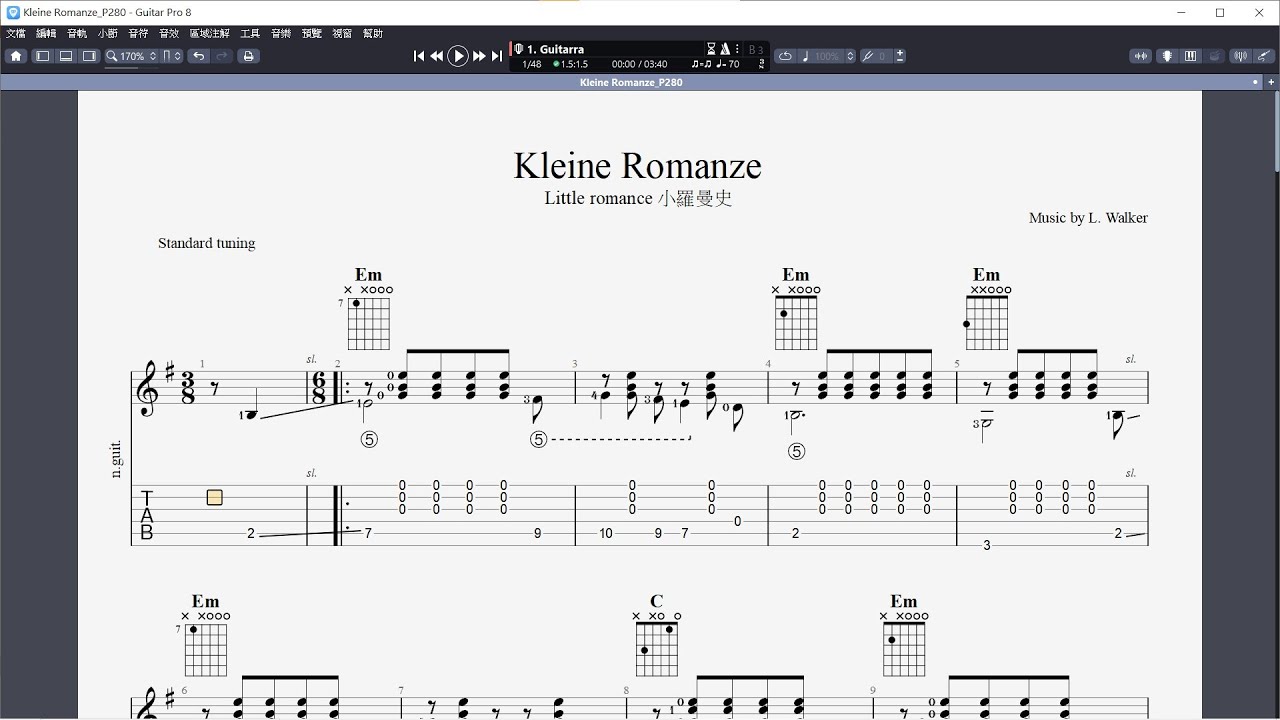Click fret number 10 in tablature
This screenshot has width=1280, height=720.
[x=606, y=533]
